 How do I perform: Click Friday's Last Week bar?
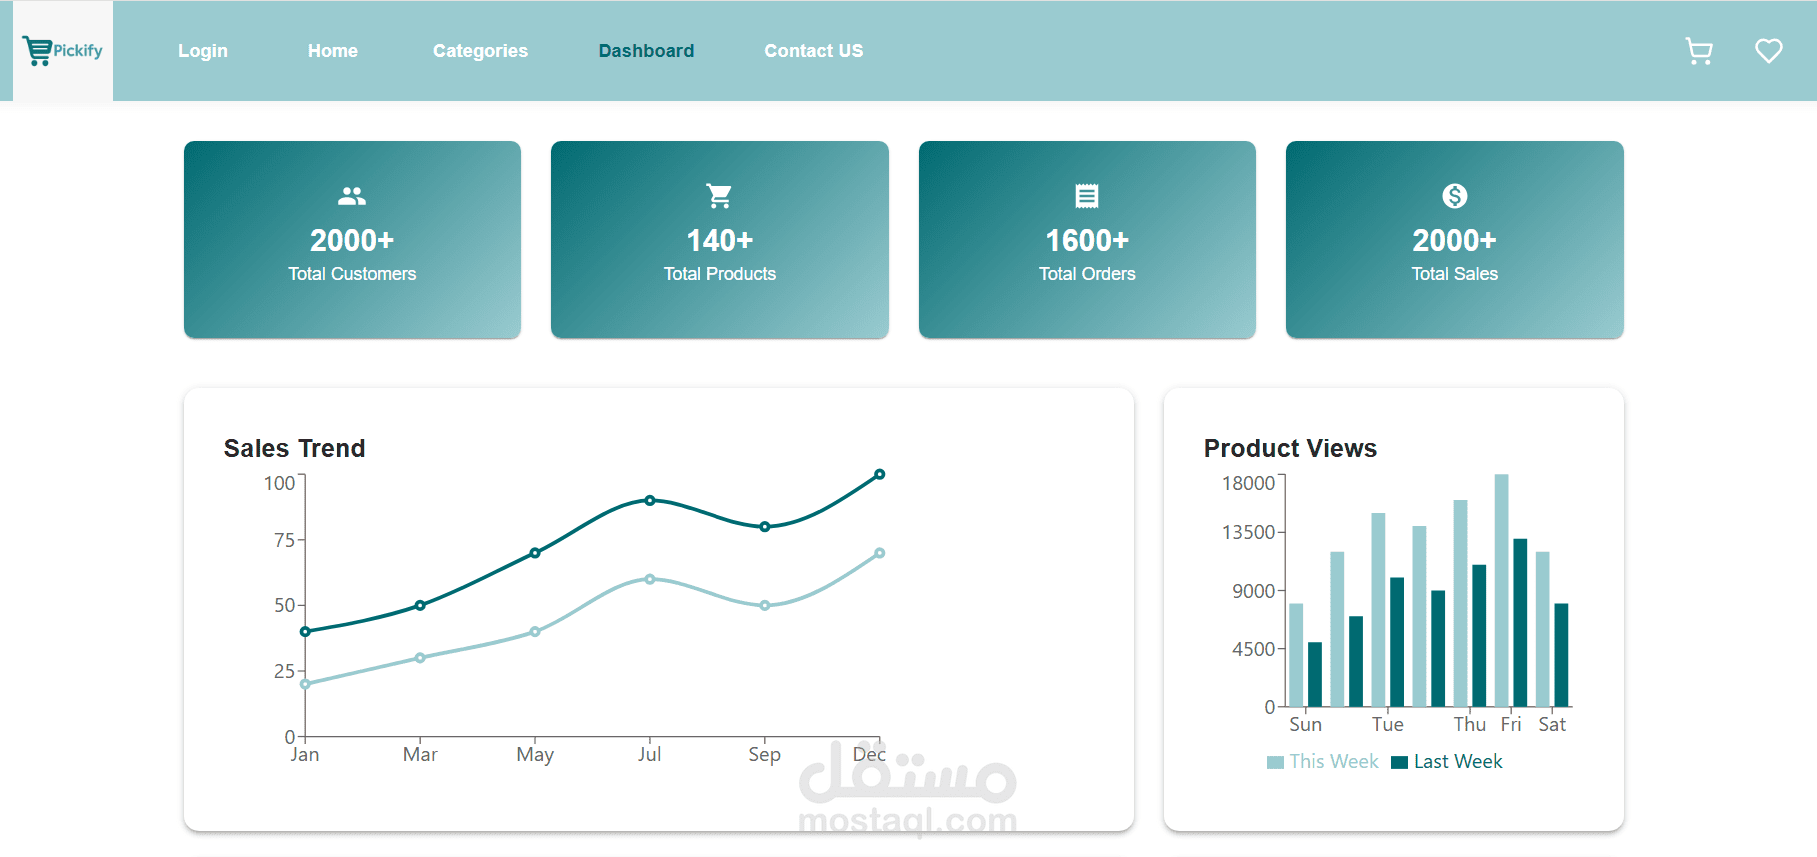coord(1520,623)
